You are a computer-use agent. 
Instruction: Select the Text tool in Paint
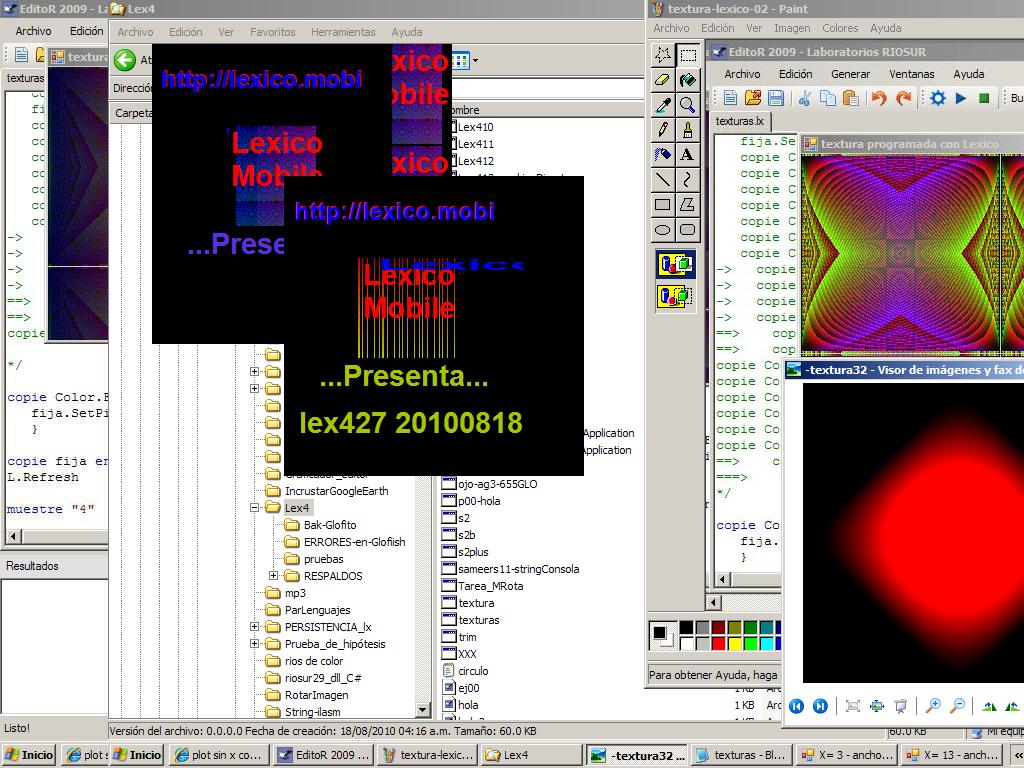click(687, 154)
